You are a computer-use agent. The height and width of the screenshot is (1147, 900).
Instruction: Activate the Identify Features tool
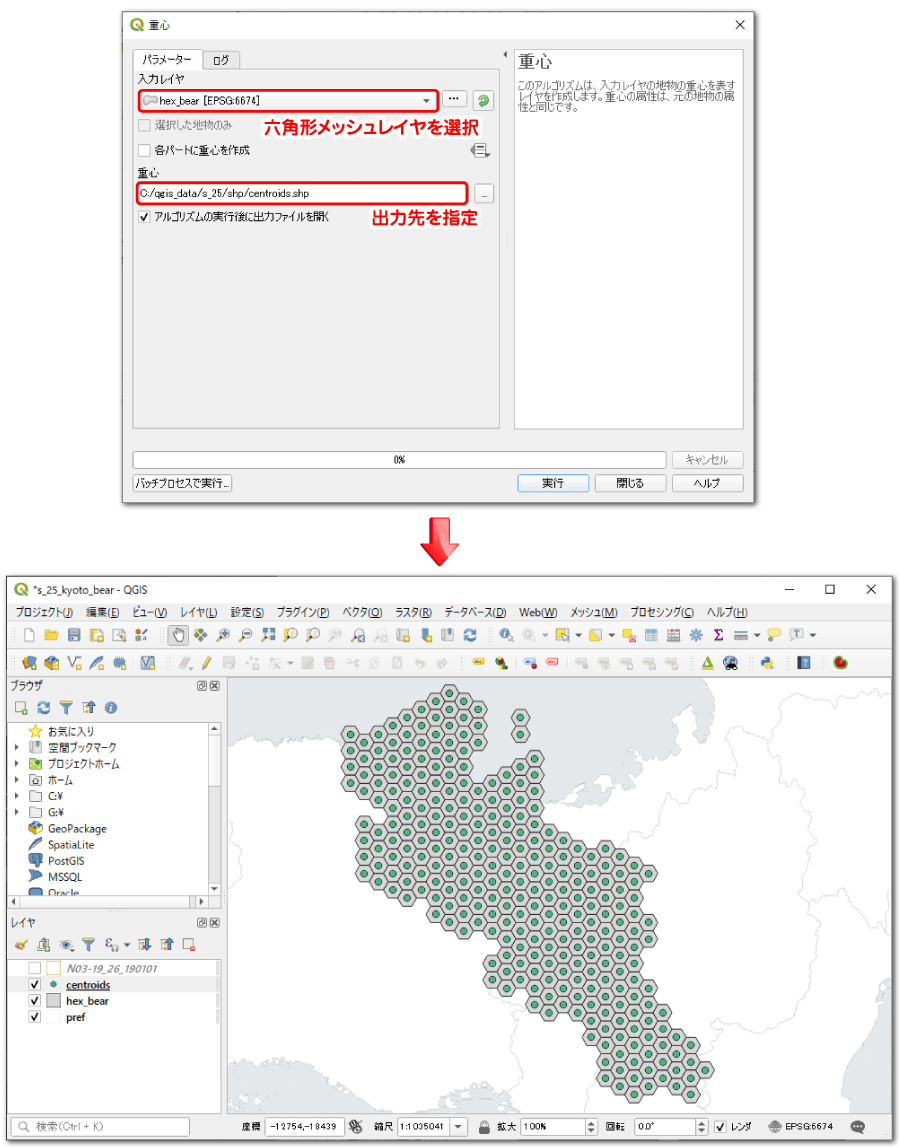pyautogui.click(x=506, y=635)
